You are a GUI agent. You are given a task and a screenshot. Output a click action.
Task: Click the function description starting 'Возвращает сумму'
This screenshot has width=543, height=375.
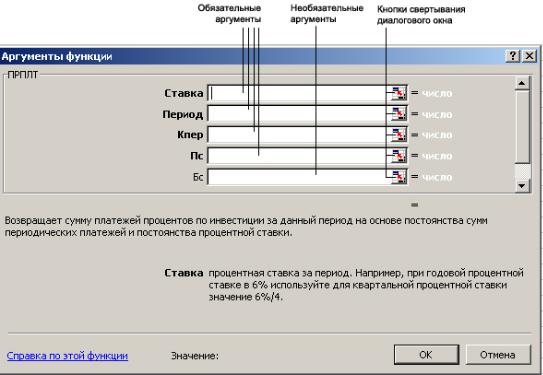246,226
